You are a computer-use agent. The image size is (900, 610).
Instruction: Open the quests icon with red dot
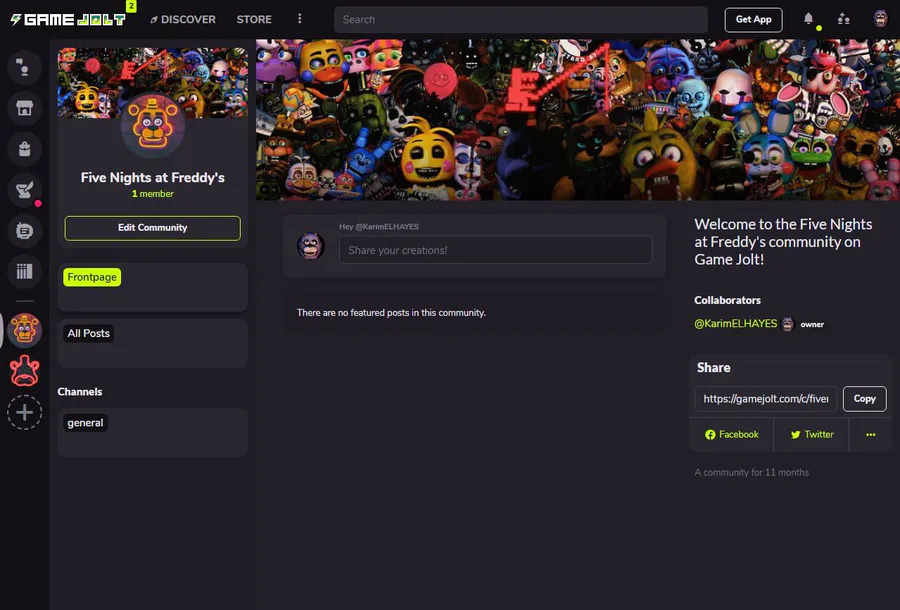coord(24,190)
